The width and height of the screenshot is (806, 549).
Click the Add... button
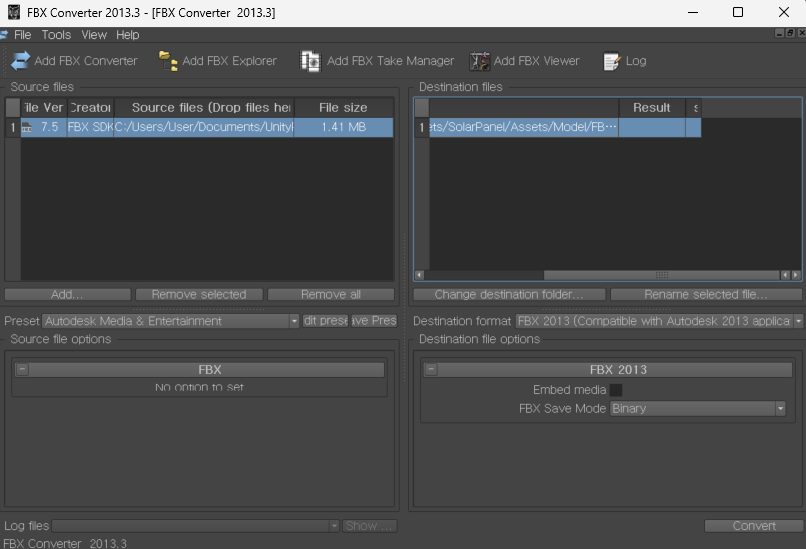click(x=67, y=295)
